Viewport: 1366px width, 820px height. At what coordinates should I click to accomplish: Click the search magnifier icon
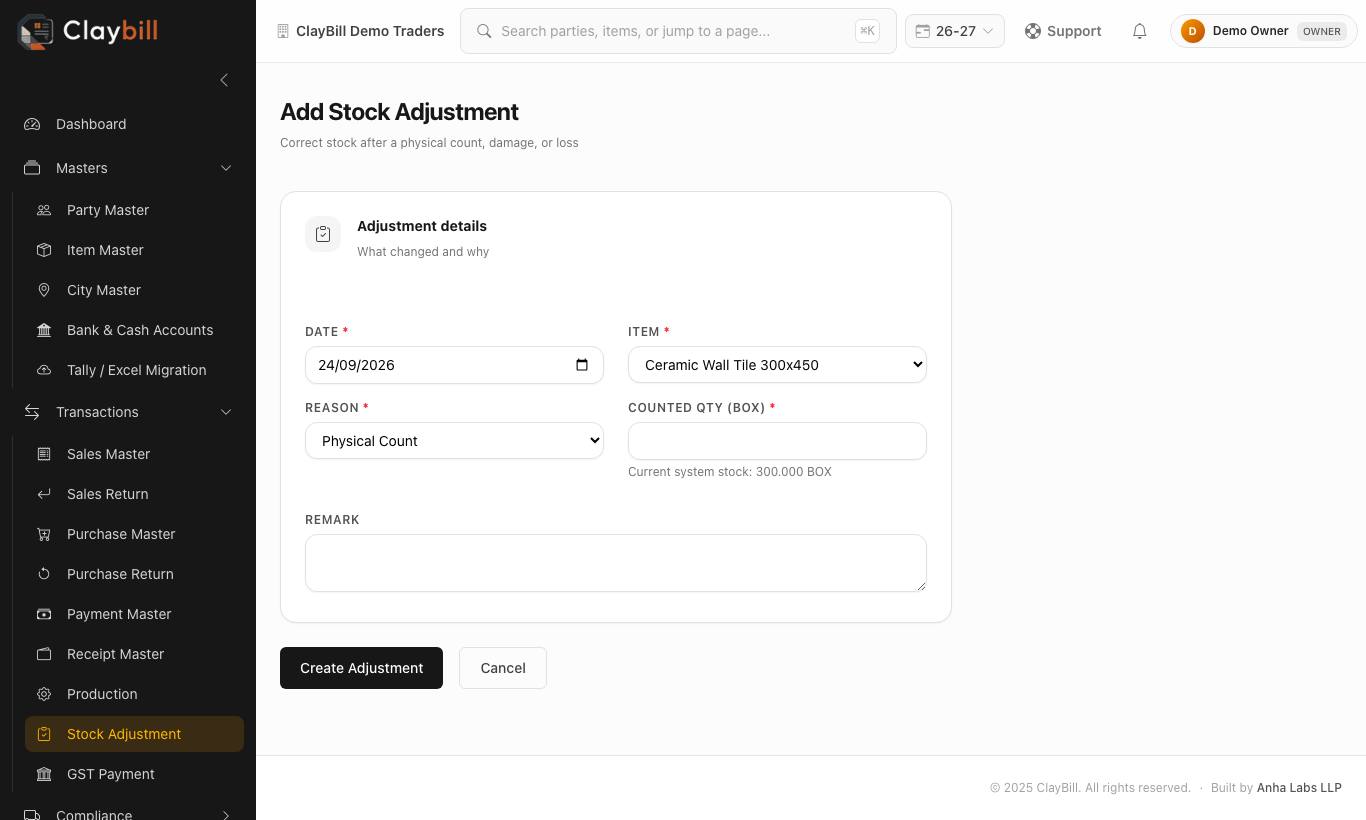coord(484,31)
